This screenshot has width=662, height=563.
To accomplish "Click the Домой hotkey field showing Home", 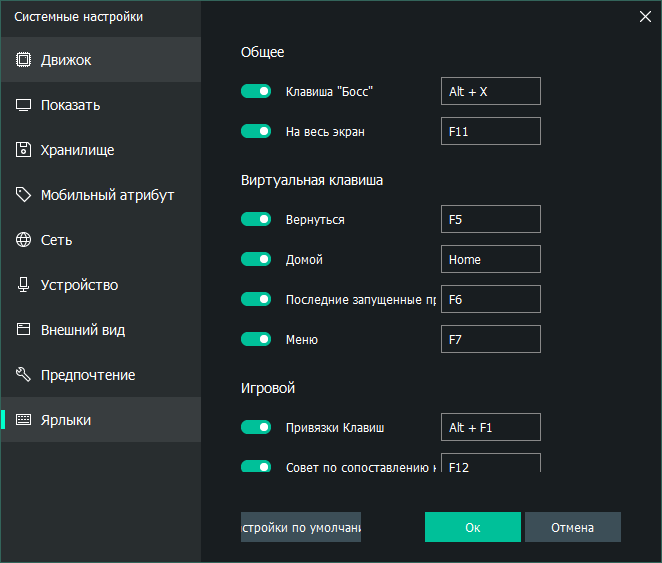I will [x=490, y=259].
